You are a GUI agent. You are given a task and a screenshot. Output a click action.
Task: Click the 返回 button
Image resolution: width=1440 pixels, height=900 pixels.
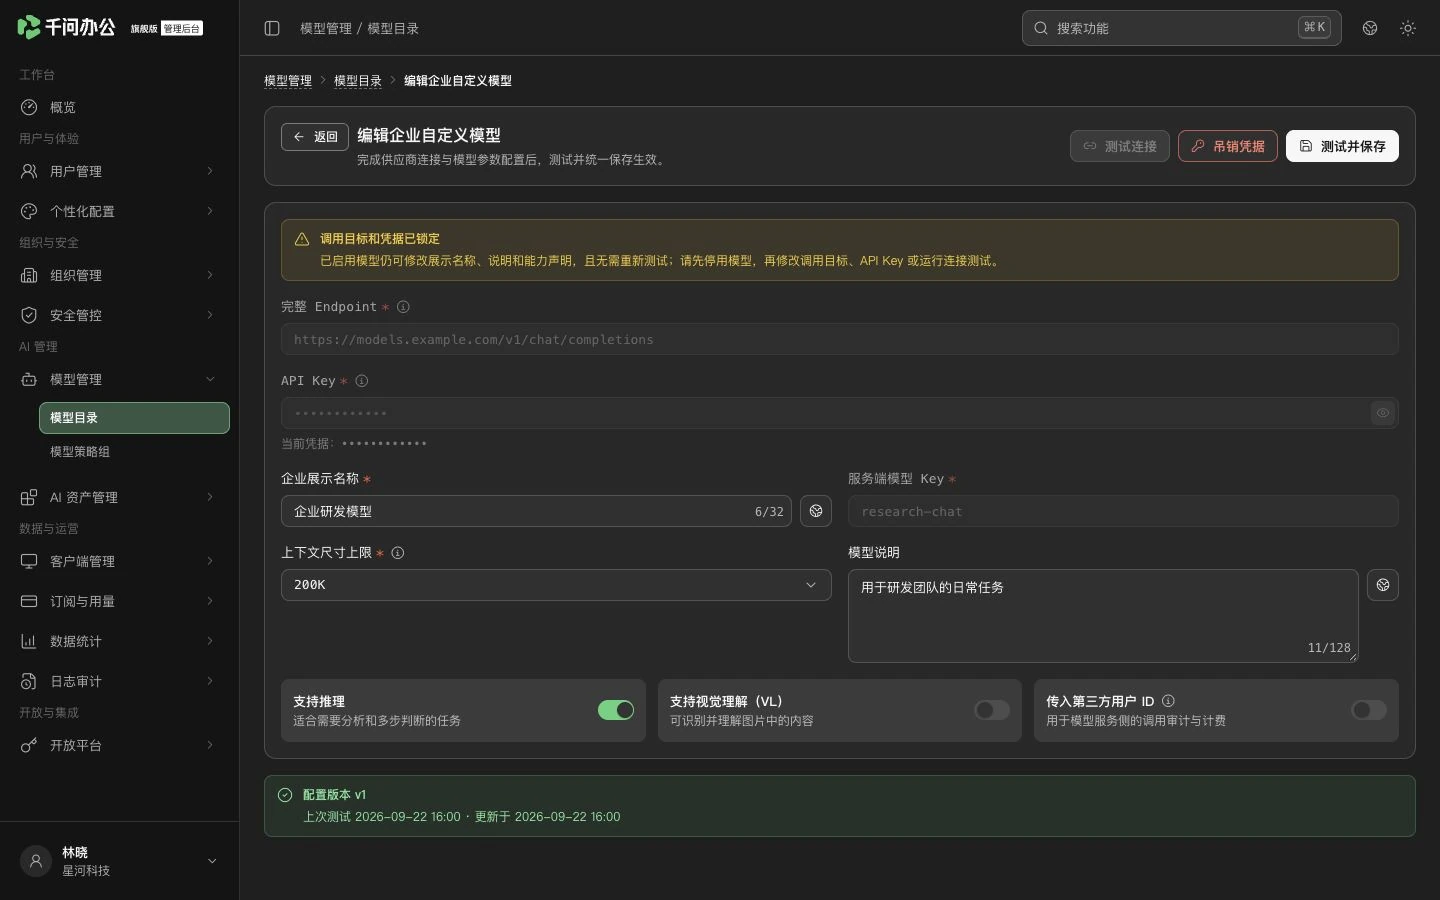(x=315, y=137)
